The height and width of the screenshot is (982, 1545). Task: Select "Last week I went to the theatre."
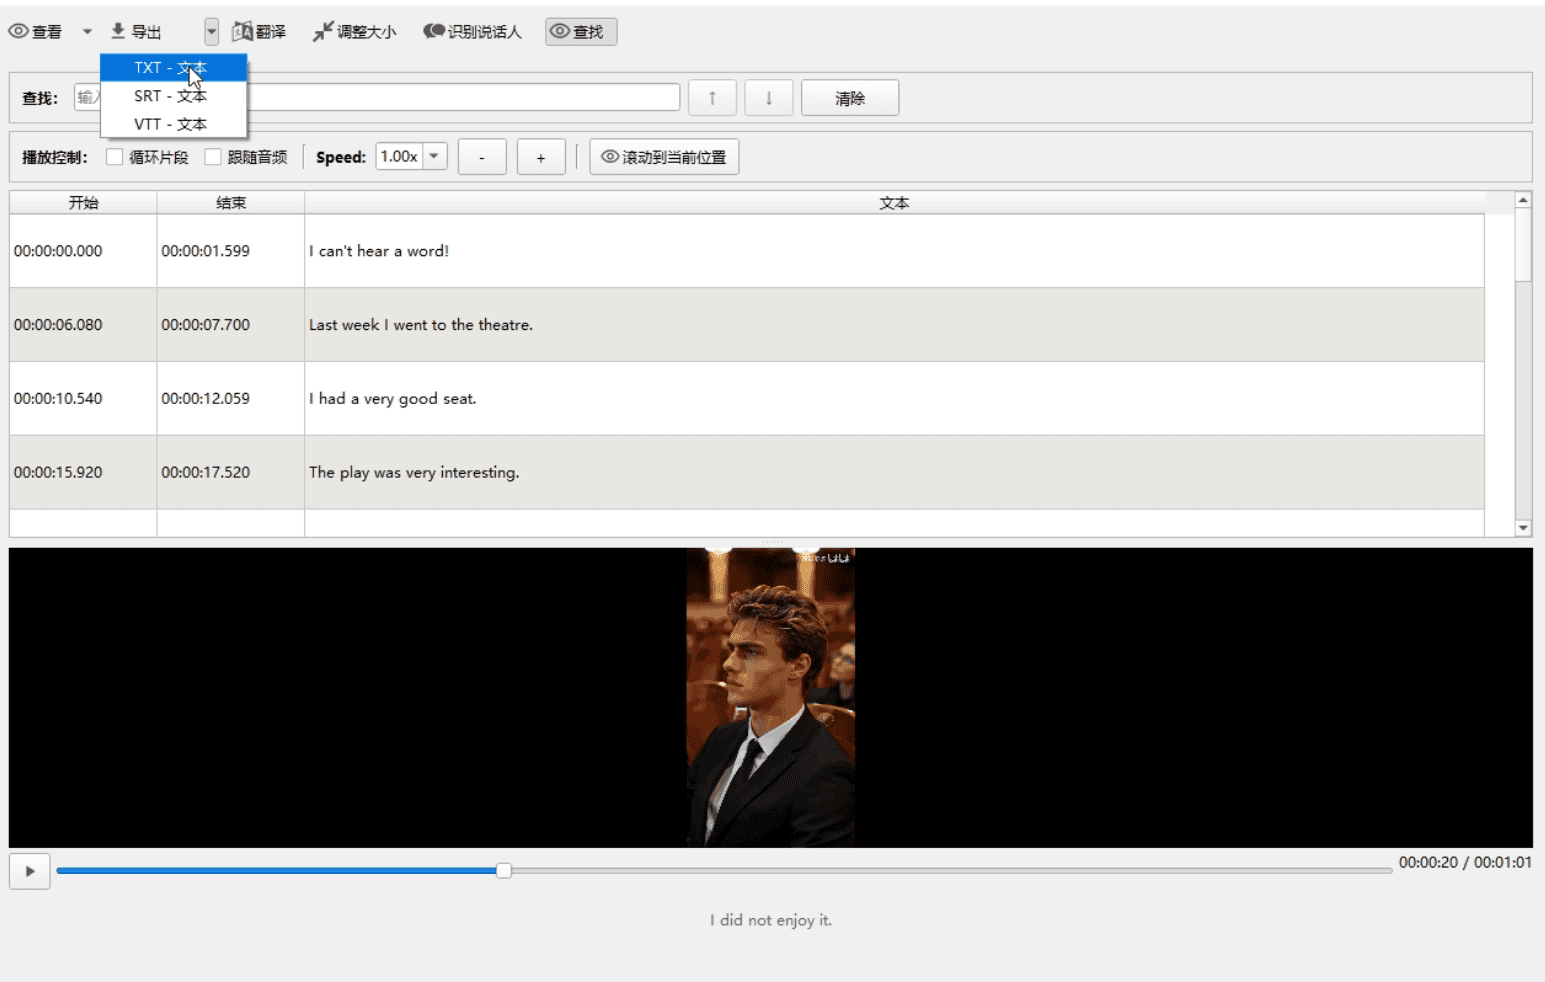[x=421, y=325]
